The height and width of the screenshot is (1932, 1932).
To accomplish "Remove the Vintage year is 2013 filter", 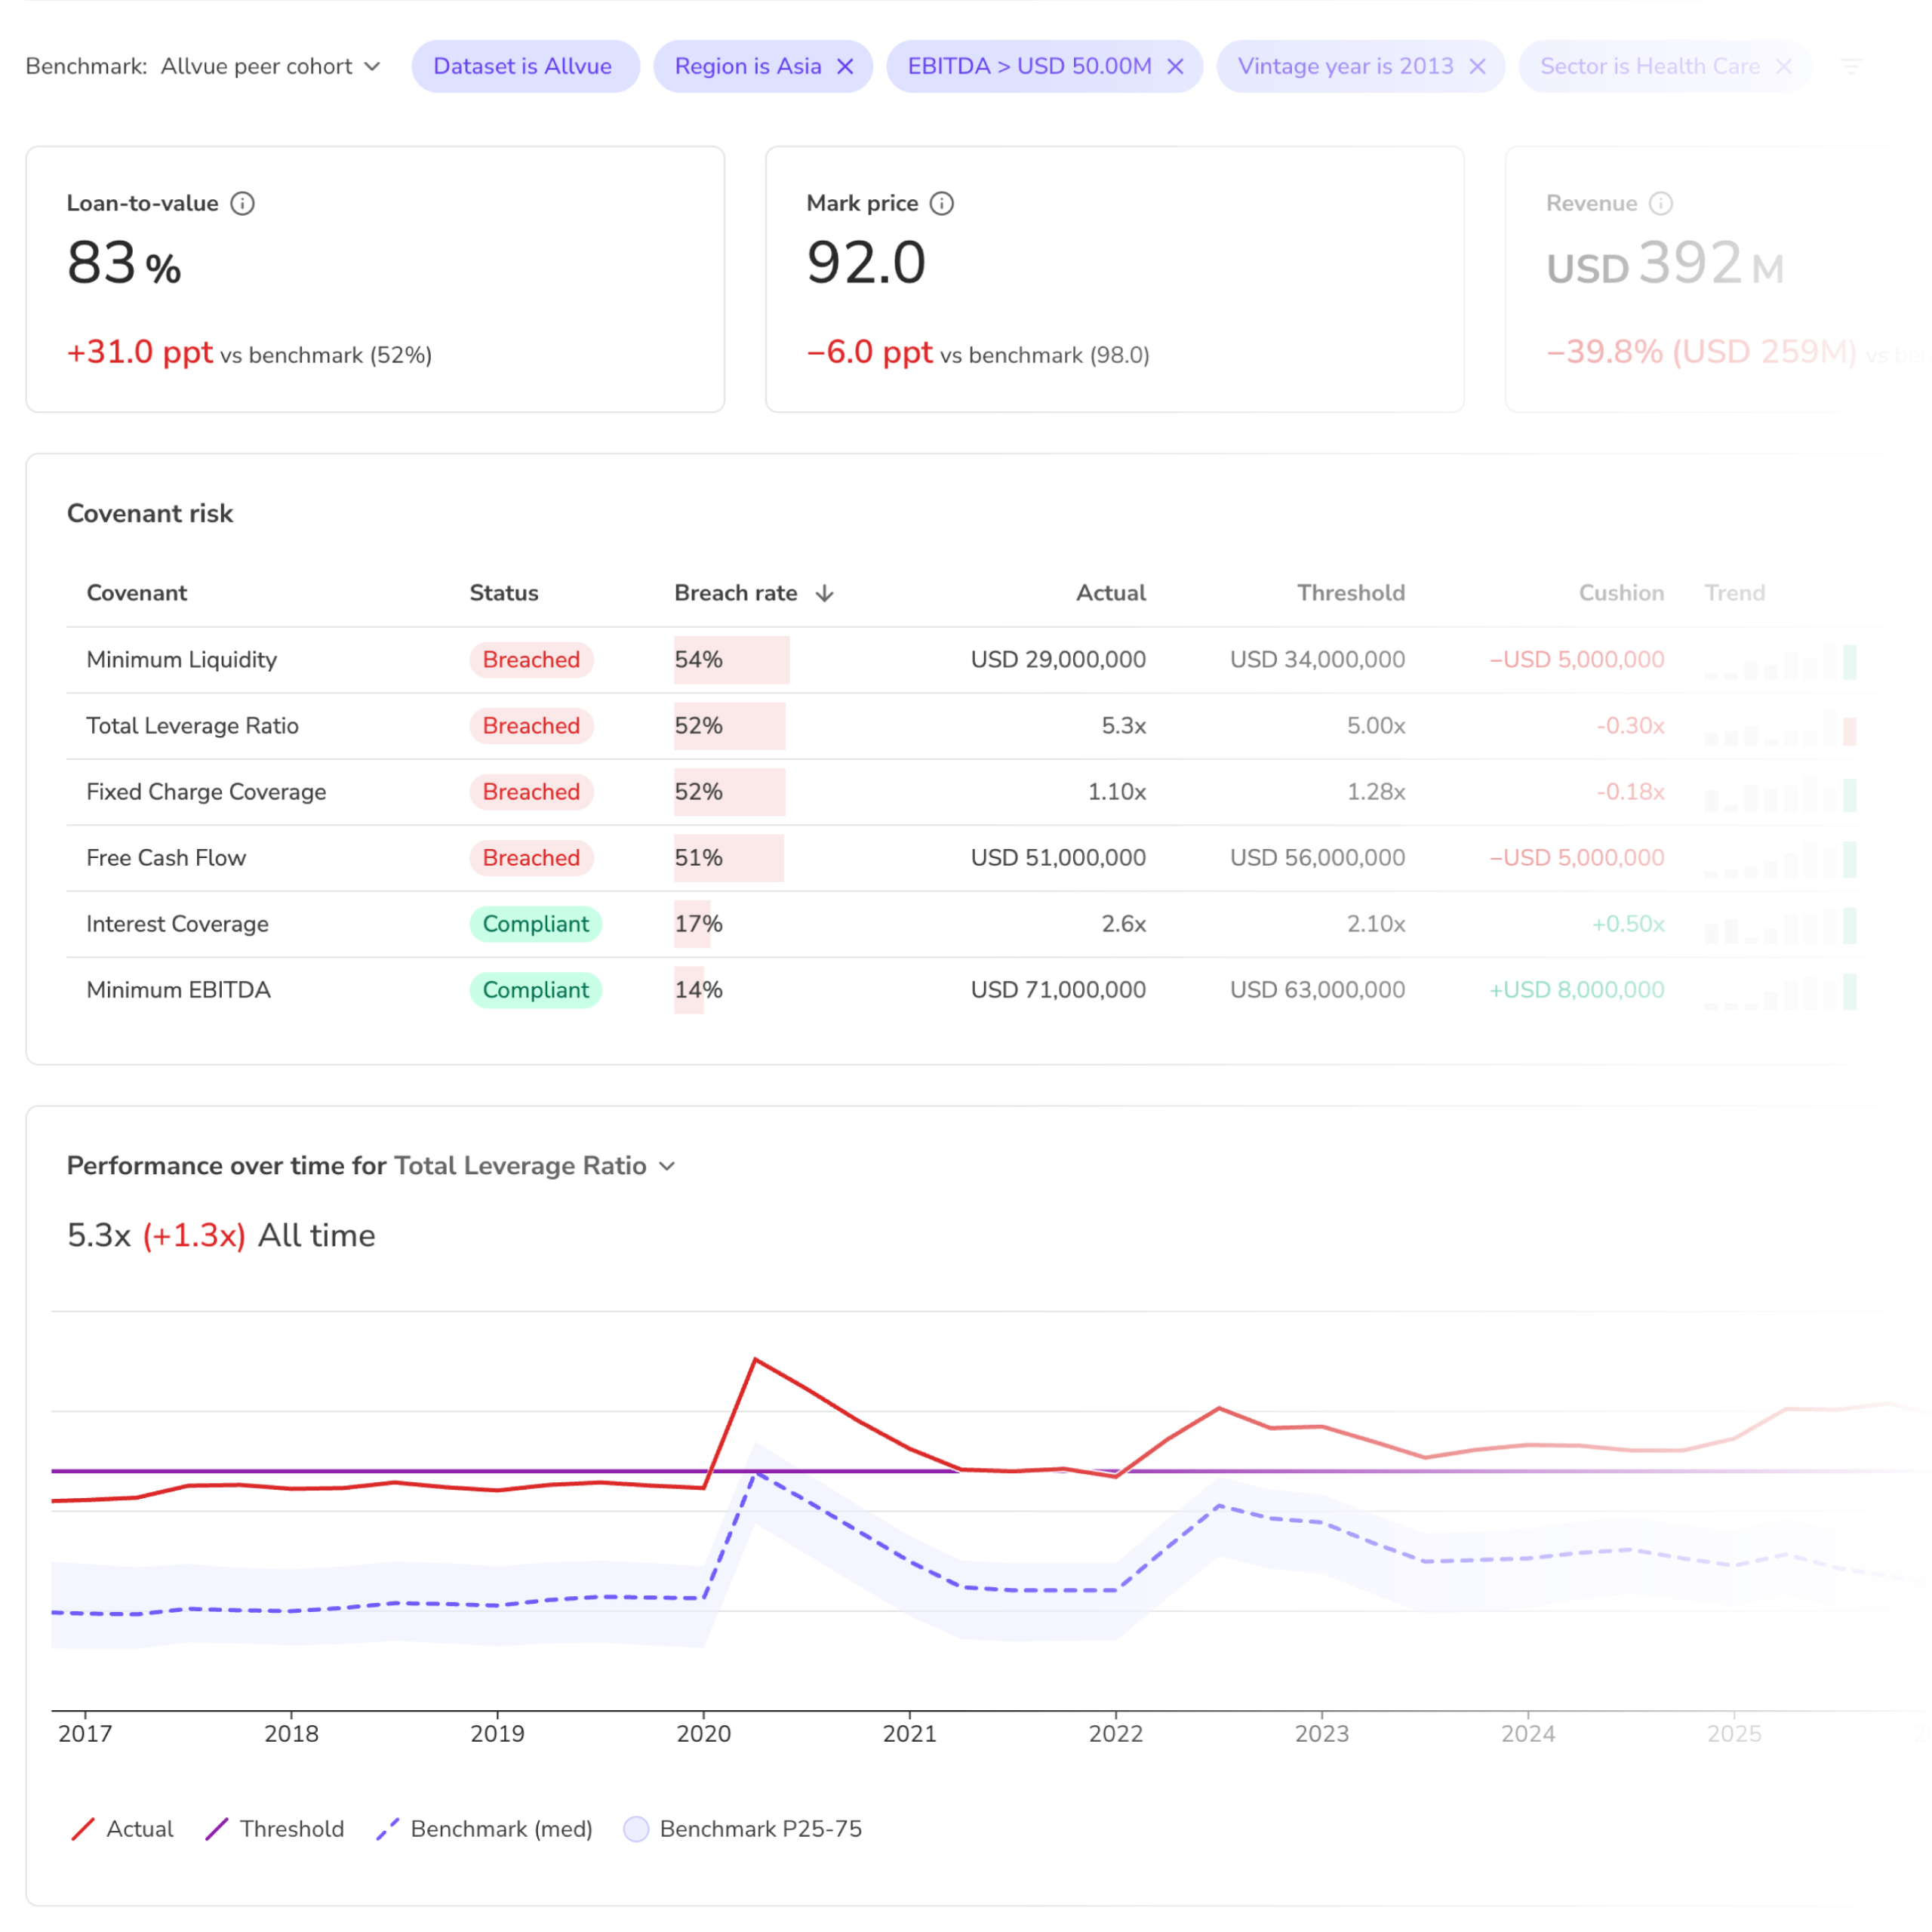I will click(1477, 66).
